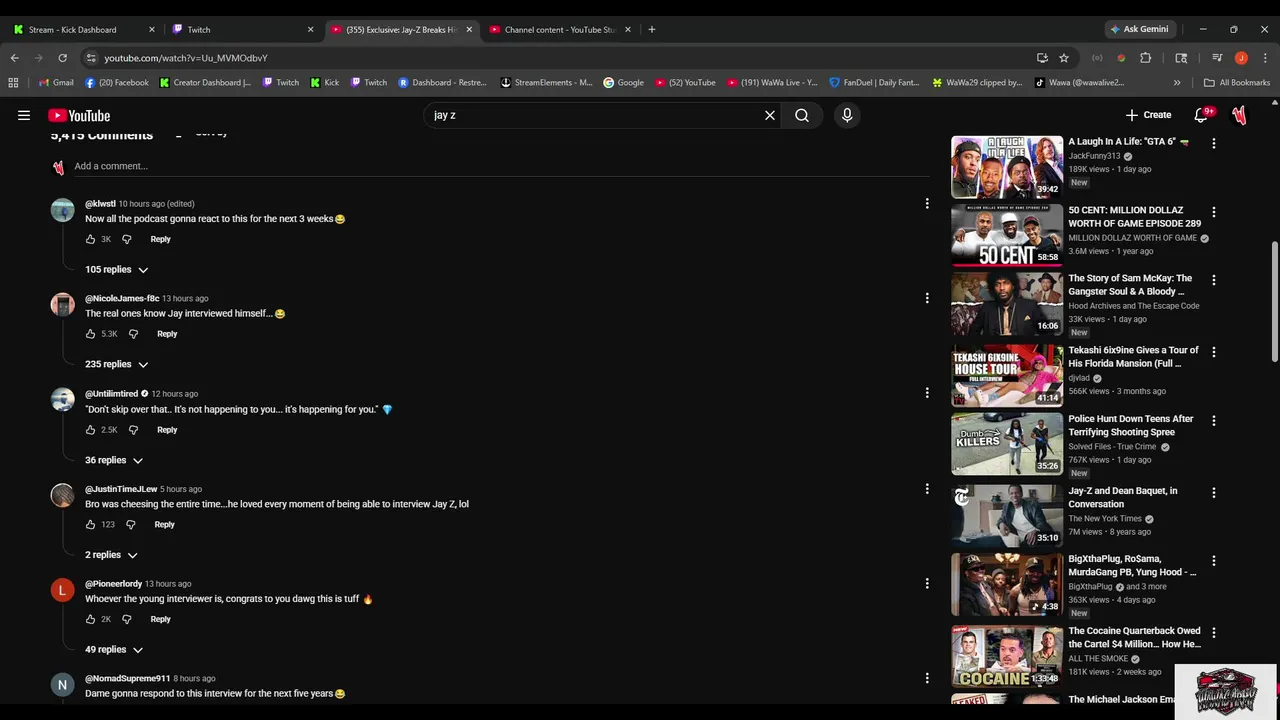Open action menu for @NicoleJames-f8c comment

[x=927, y=298]
